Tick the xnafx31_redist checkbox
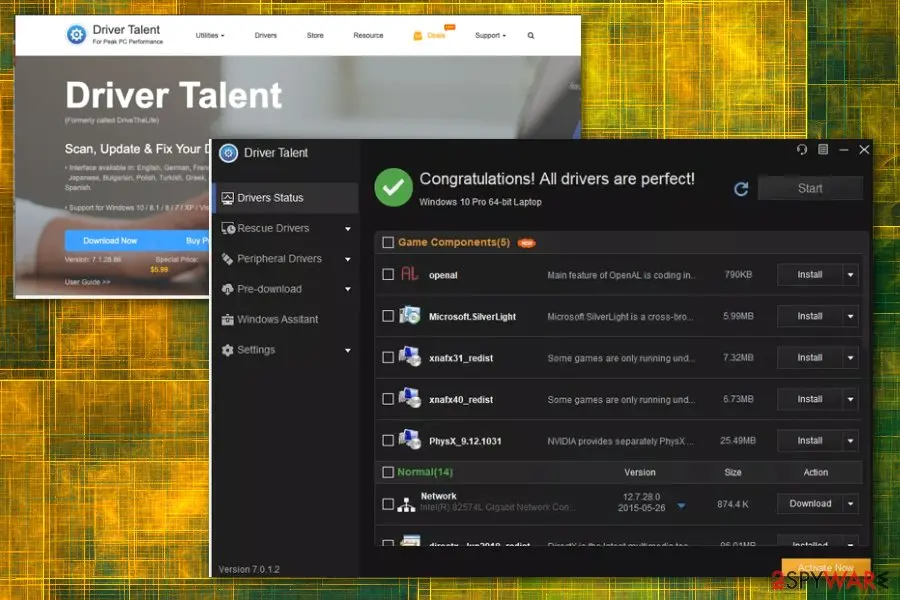 point(388,358)
